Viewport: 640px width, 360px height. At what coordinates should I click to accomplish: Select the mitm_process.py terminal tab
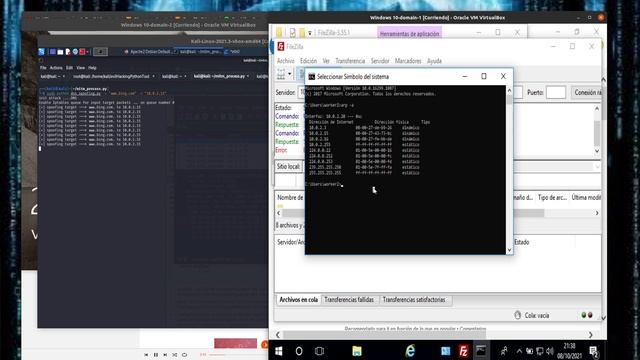[x=221, y=76]
